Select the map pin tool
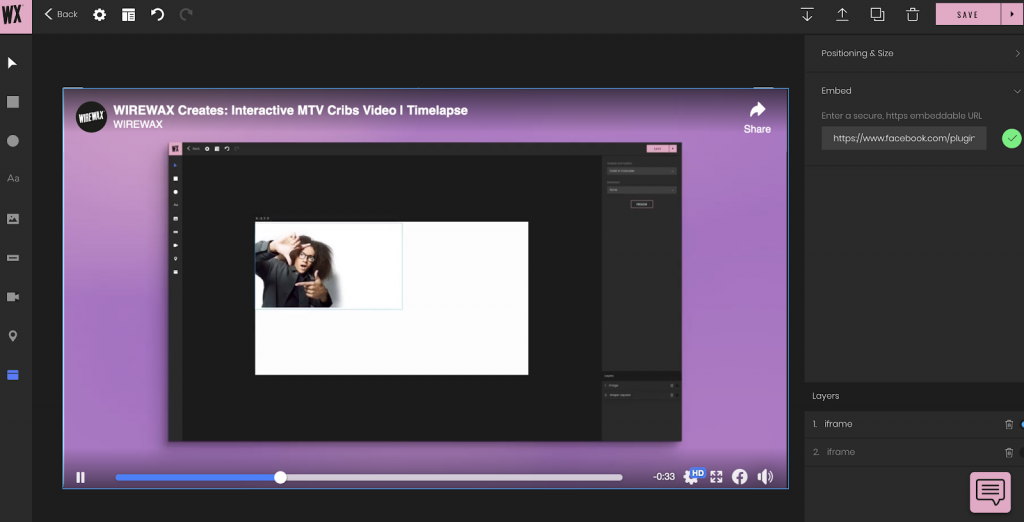 point(12,336)
